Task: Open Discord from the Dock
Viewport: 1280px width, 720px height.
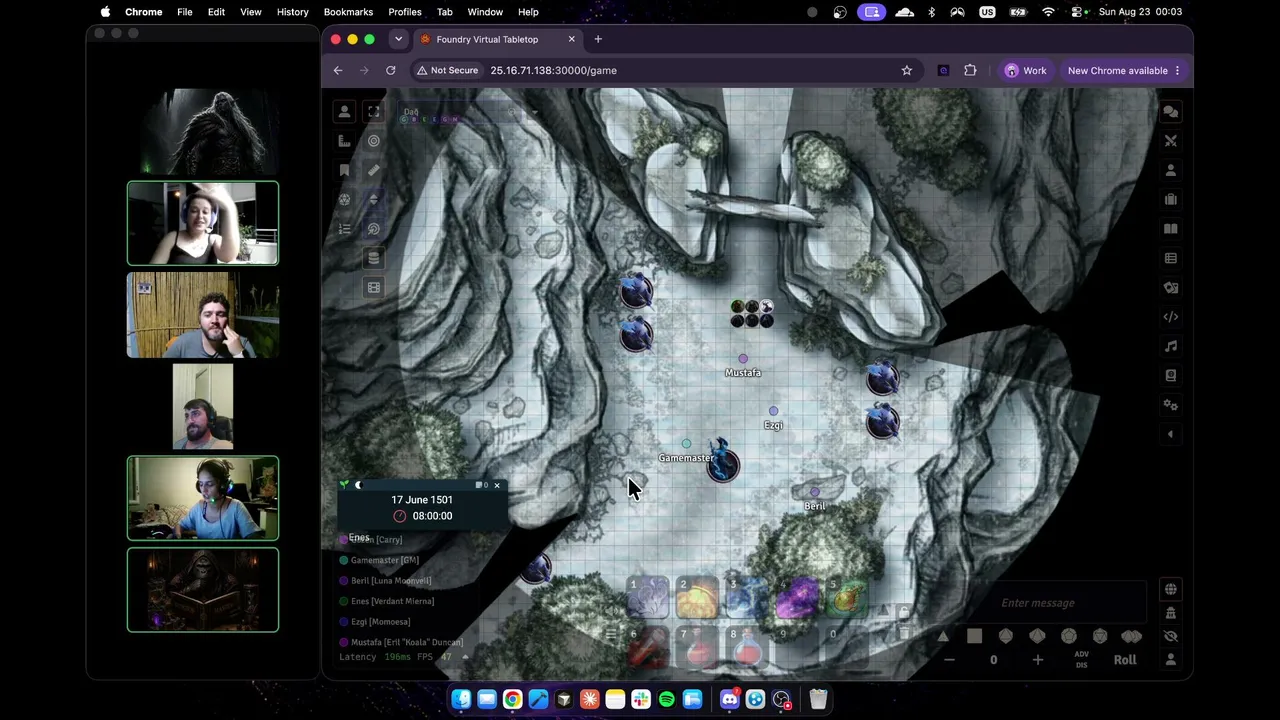Action: tap(730, 699)
